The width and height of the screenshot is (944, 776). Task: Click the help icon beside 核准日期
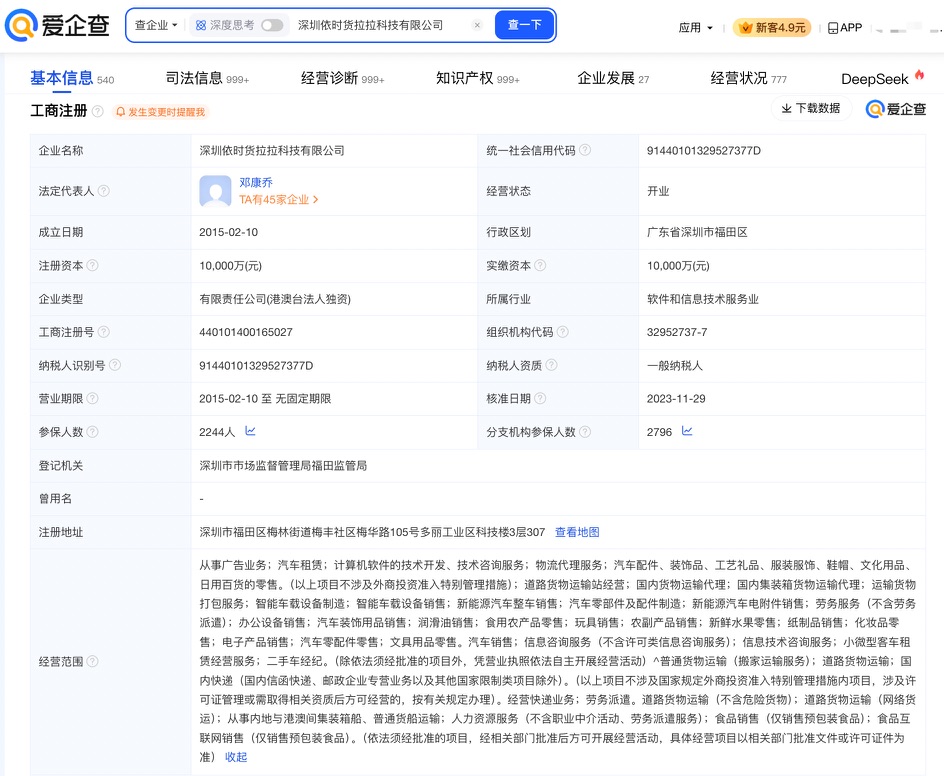pos(540,399)
